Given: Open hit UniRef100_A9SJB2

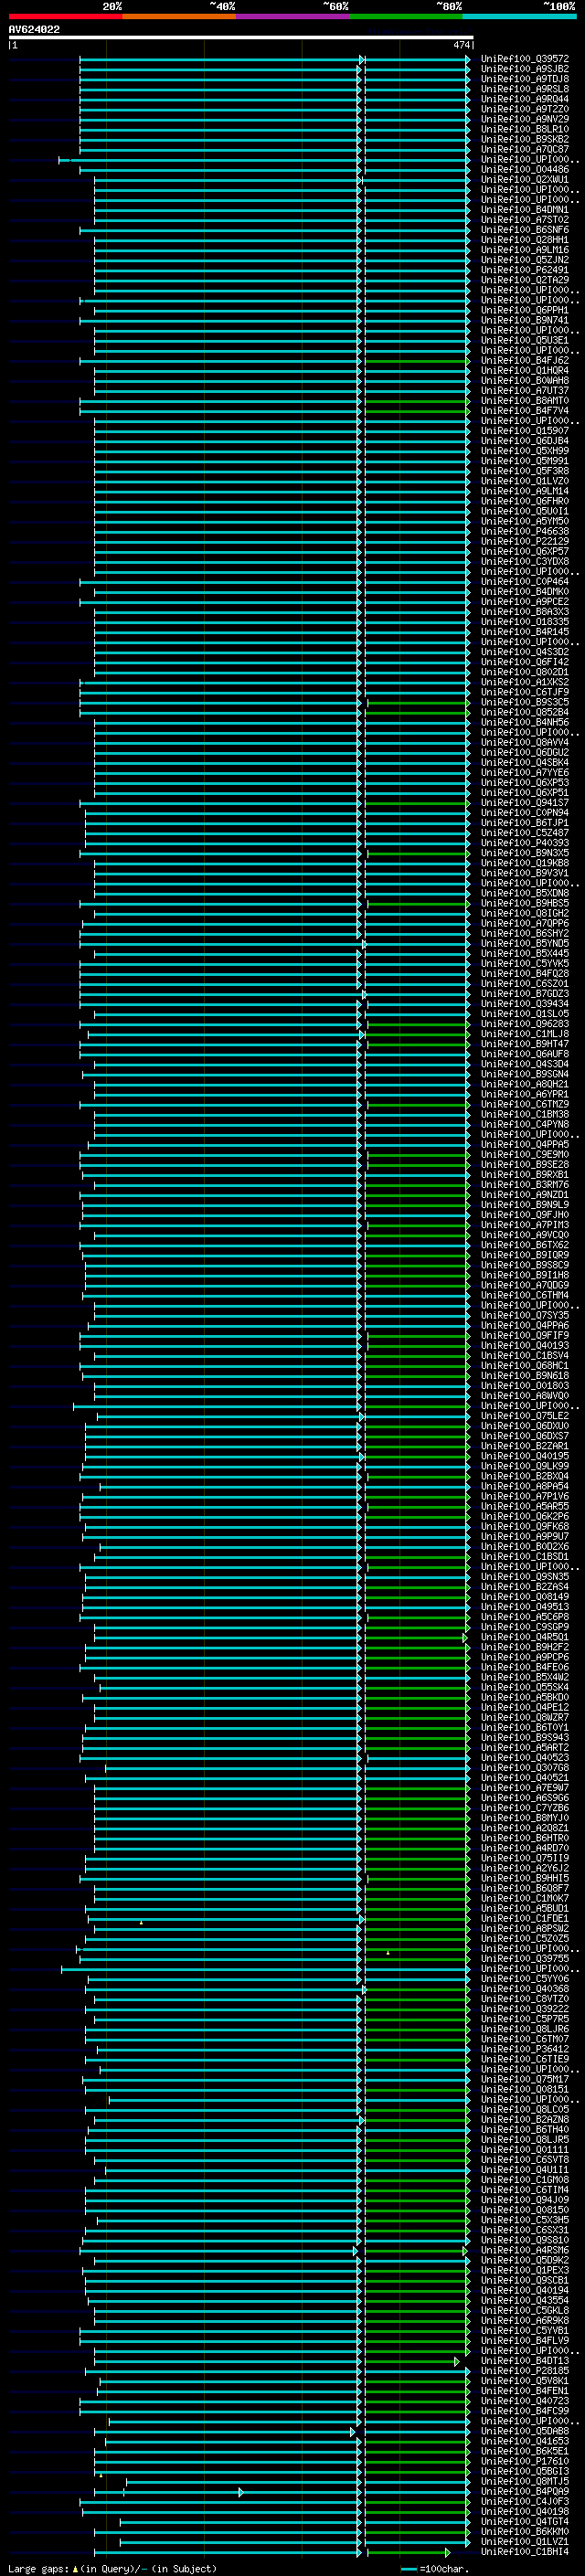Looking at the screenshot, I should click(x=525, y=69).
